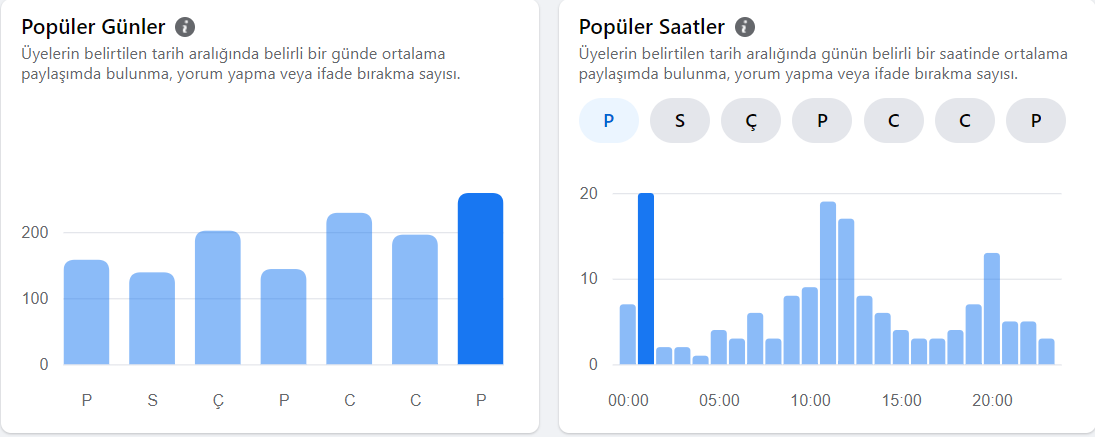Select the last P day pill
The height and width of the screenshot is (437, 1095).
pos(1036,121)
